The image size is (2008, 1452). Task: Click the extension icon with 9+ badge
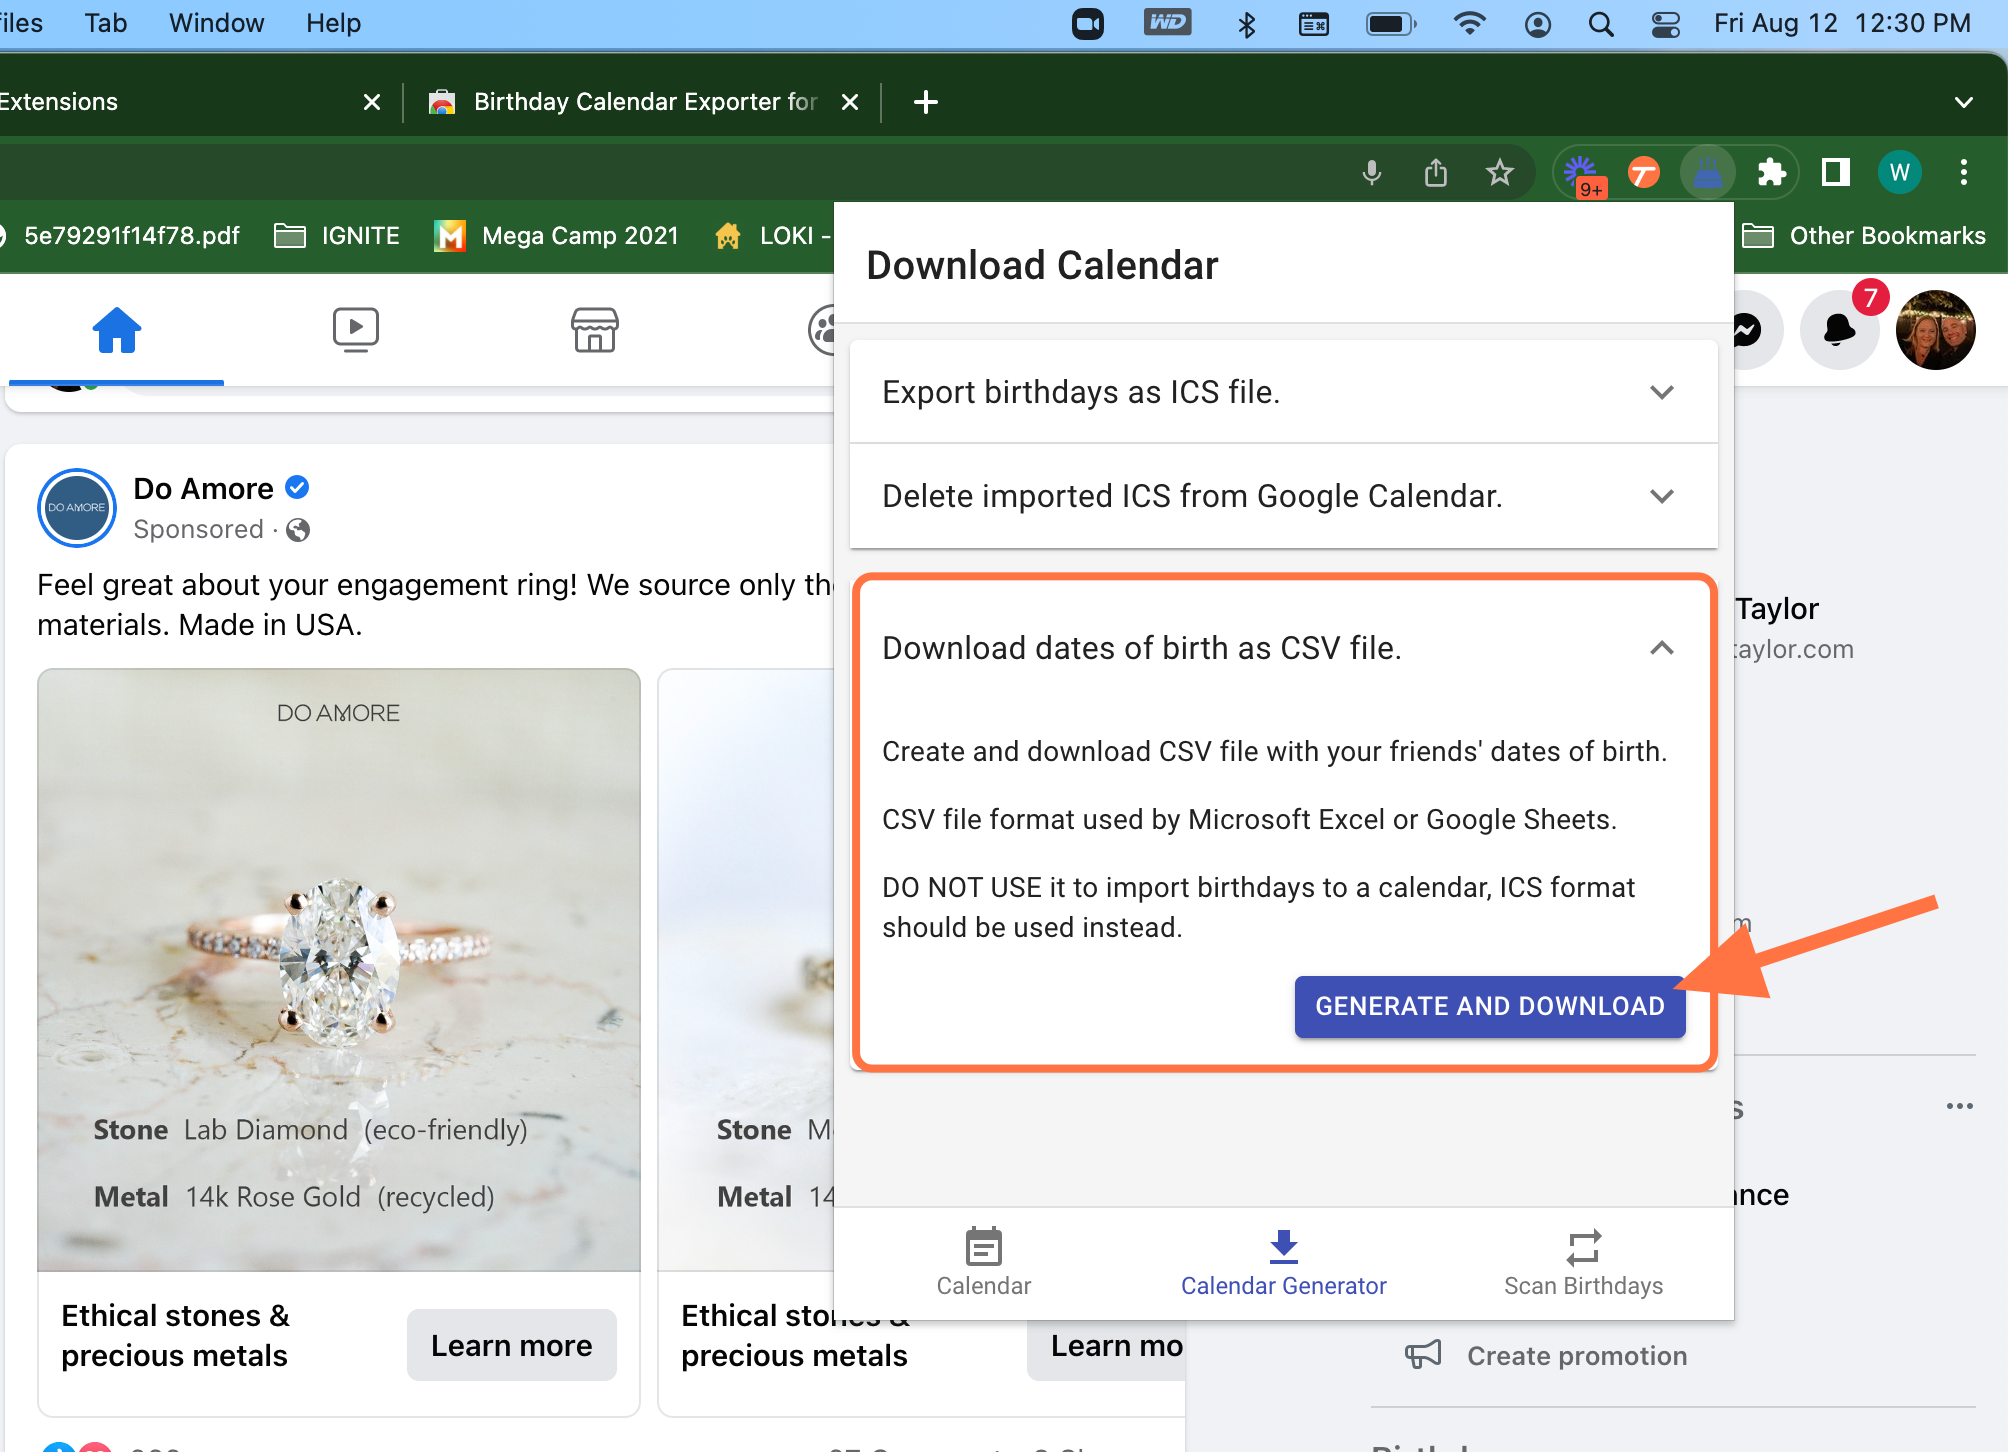click(1583, 175)
